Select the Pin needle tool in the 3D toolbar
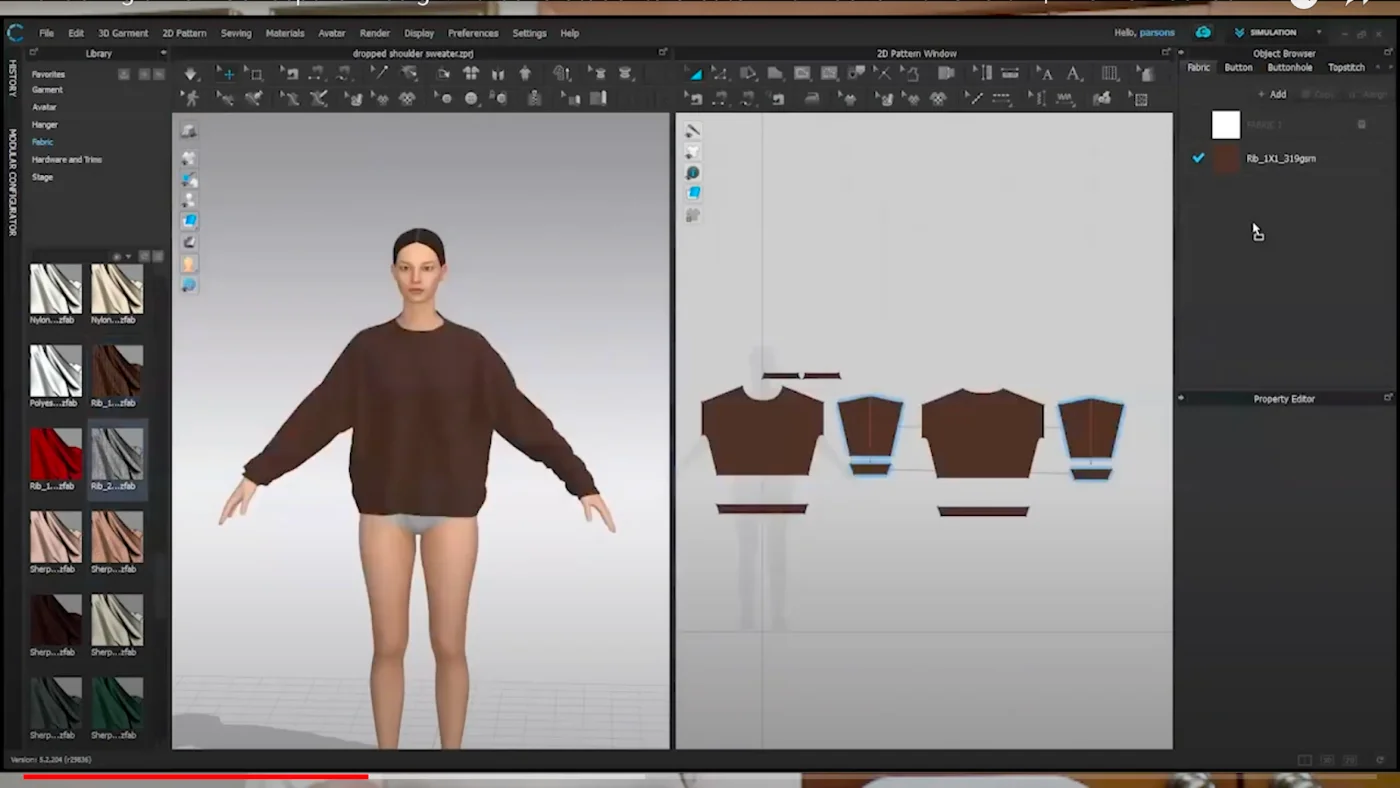Screen dimensions: 1400x788 [380, 74]
